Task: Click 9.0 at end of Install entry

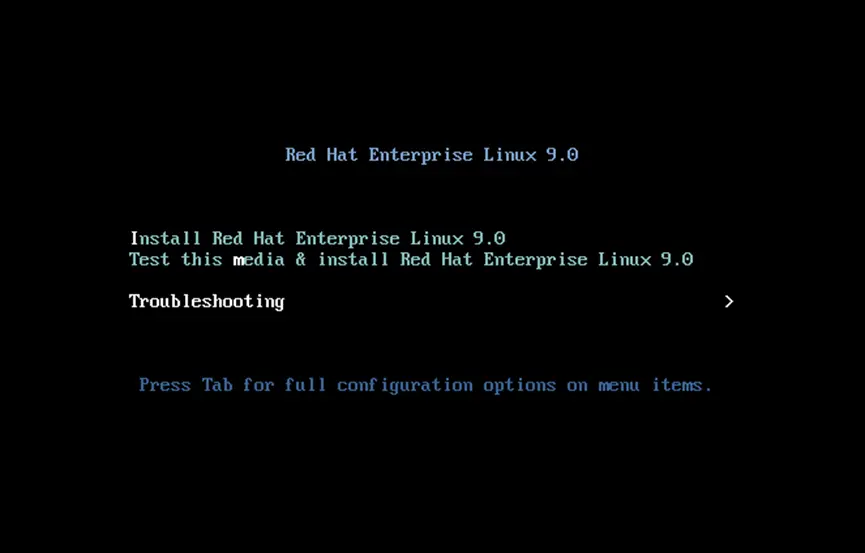Action: tap(489, 238)
